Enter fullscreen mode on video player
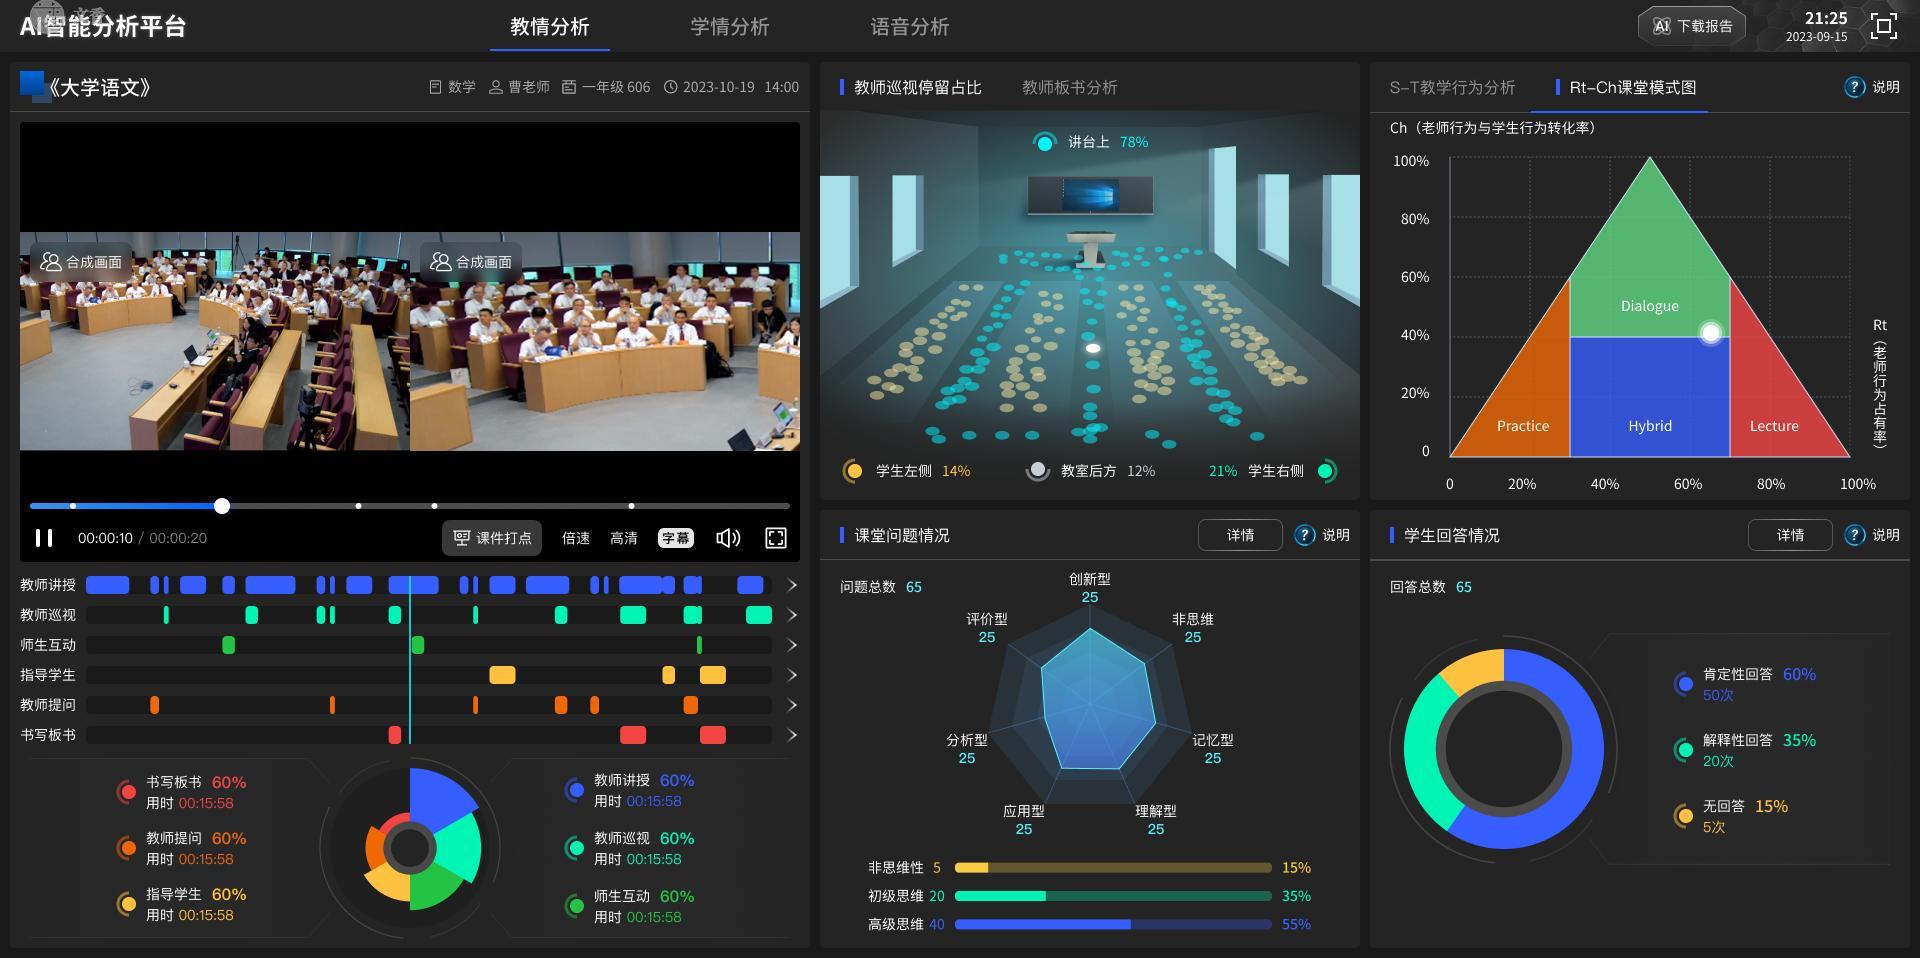Screen dimensions: 1920x958 click(x=776, y=538)
